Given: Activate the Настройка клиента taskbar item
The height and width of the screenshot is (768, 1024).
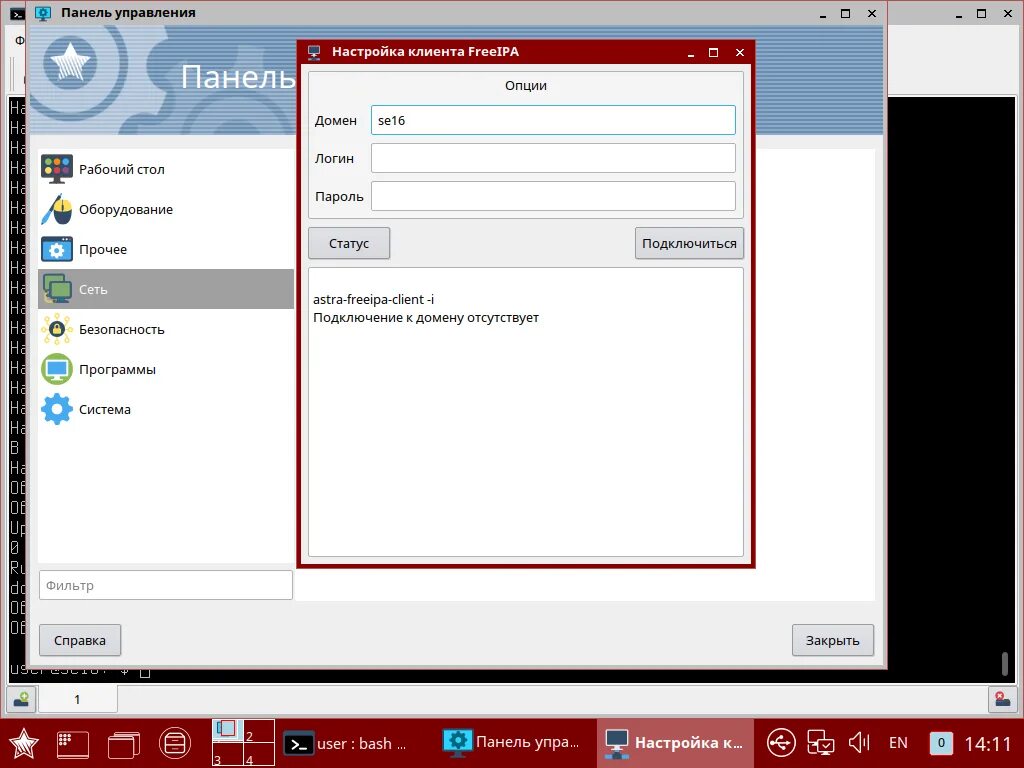Looking at the screenshot, I should point(675,743).
